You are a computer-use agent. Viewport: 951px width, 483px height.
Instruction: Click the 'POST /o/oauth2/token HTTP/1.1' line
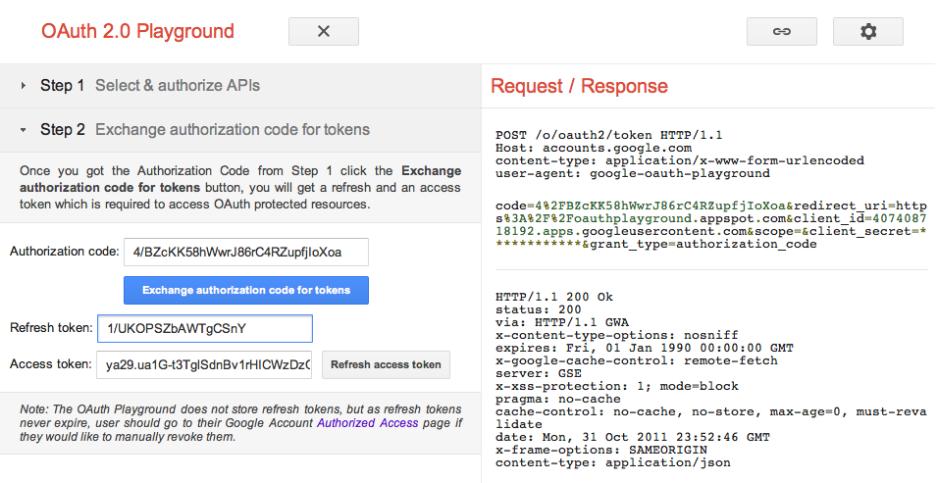609,135
